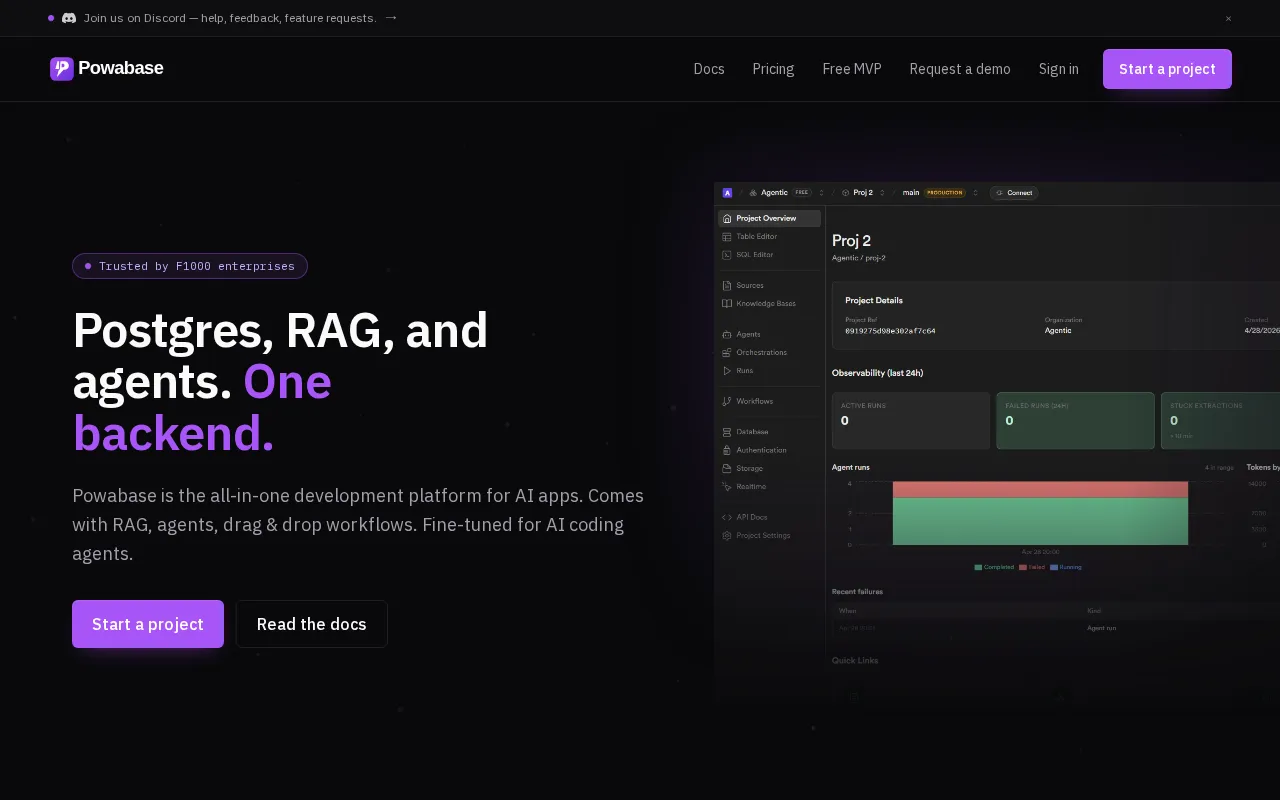
Task: Open the Table Editor sidebar icon
Action: pyautogui.click(x=727, y=237)
